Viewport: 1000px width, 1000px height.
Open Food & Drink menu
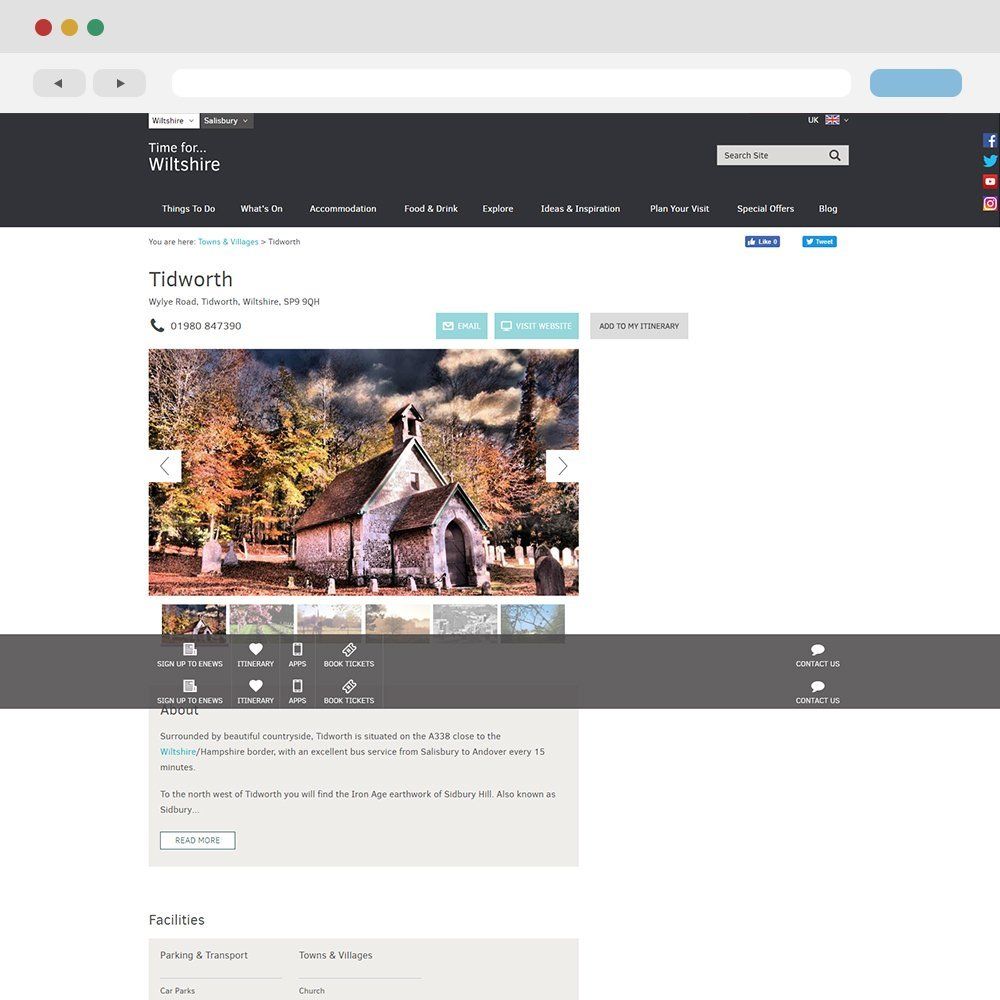pos(430,209)
